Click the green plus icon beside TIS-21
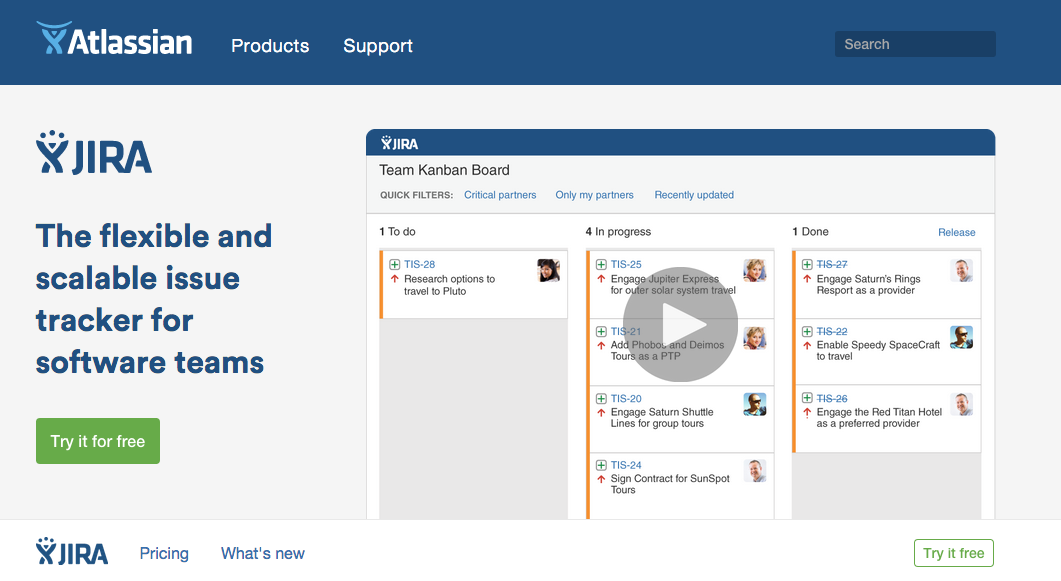The height and width of the screenshot is (581, 1061). click(x=601, y=331)
